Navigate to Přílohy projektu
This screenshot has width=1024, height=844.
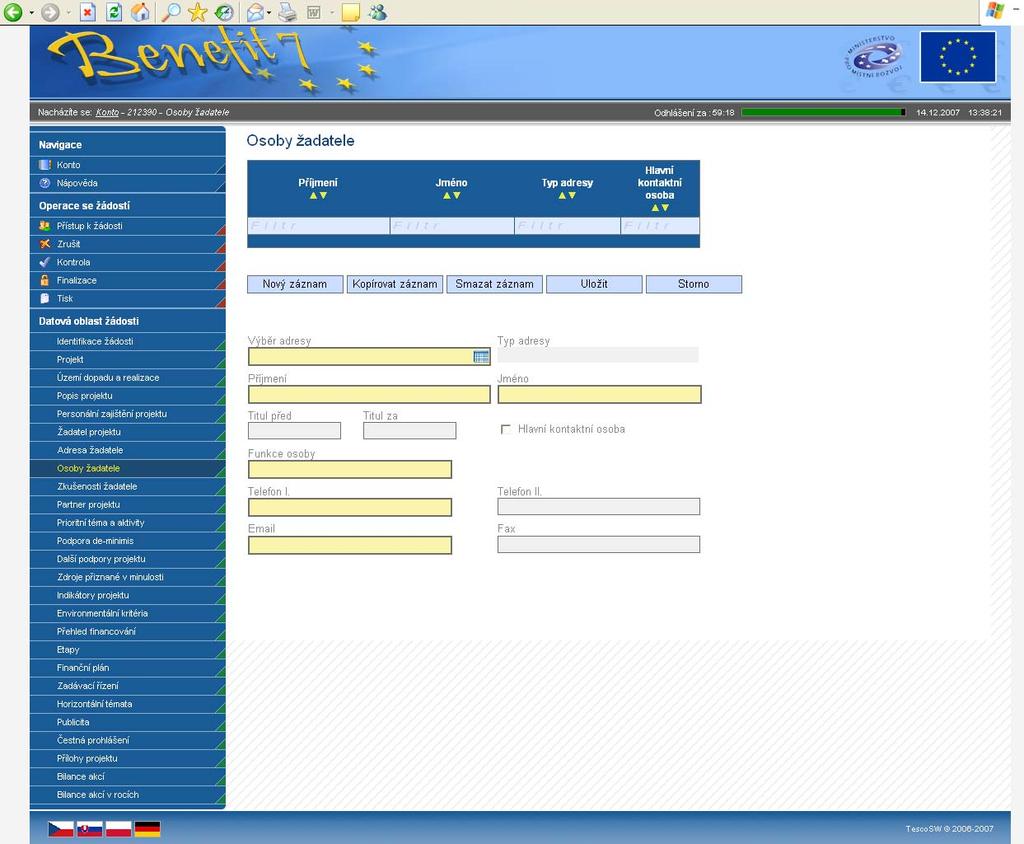tap(127, 758)
